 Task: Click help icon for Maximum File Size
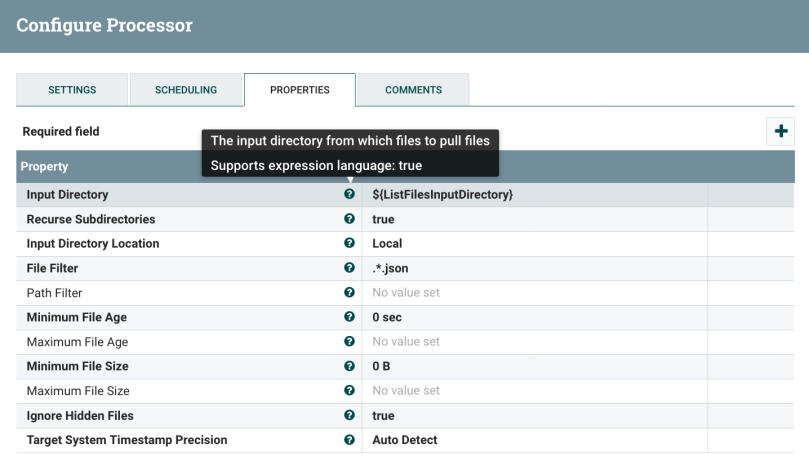coord(349,391)
